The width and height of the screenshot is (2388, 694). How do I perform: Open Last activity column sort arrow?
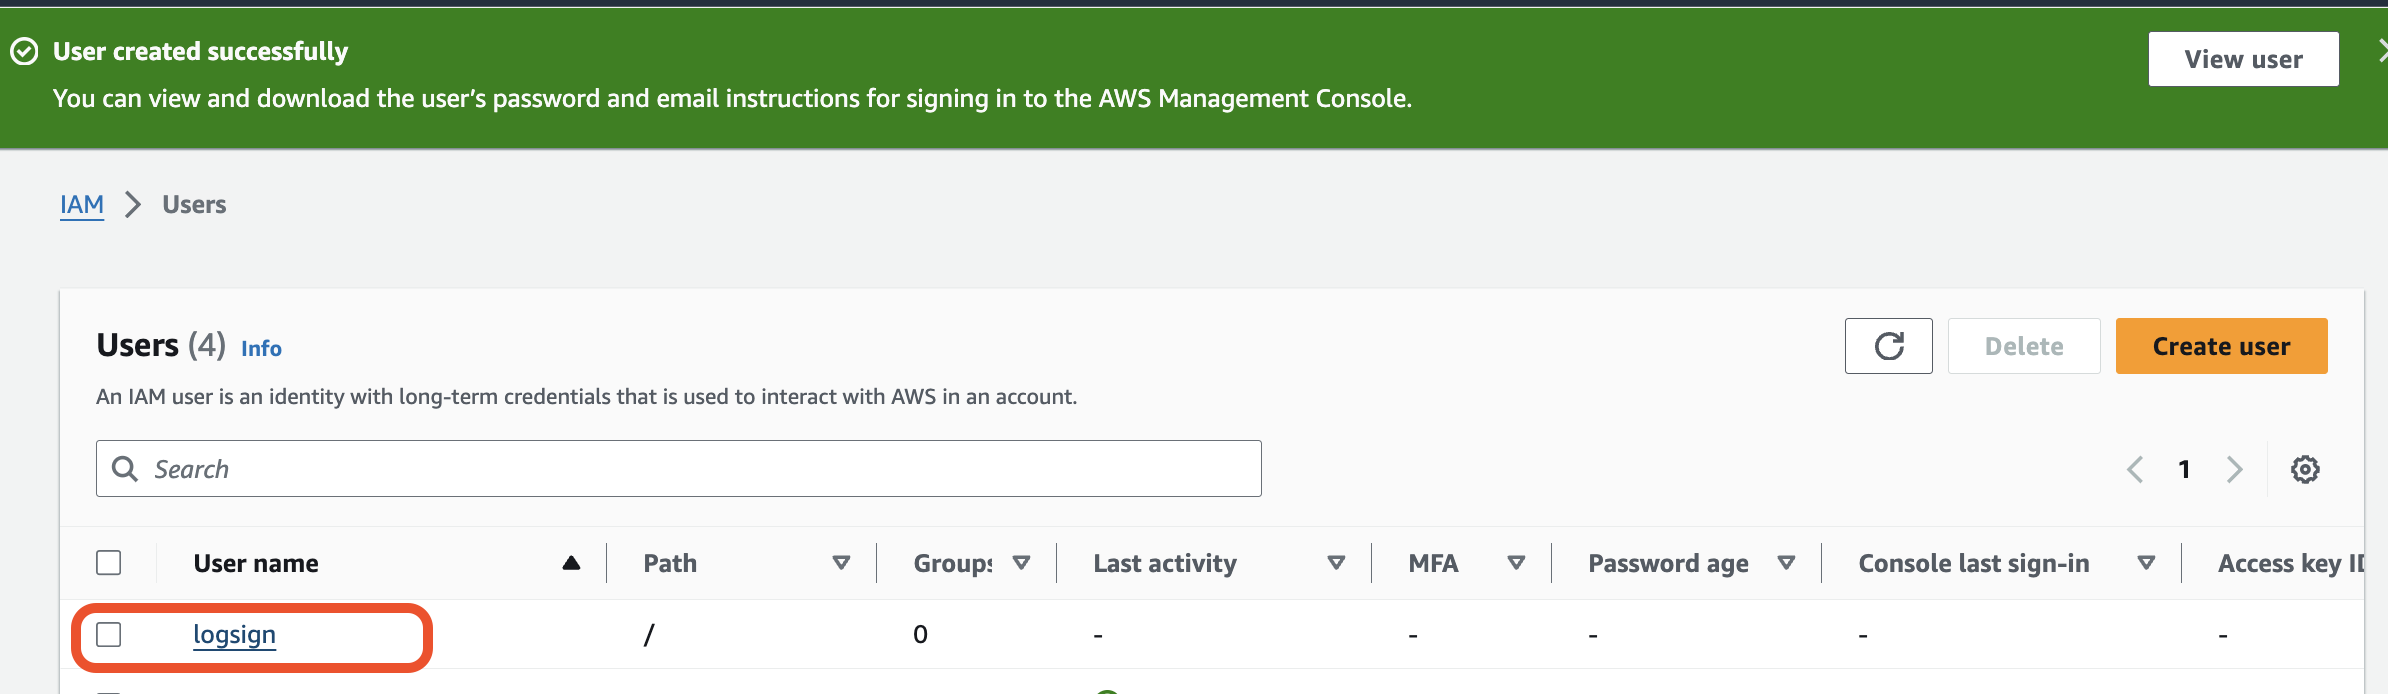pyautogui.click(x=1336, y=563)
